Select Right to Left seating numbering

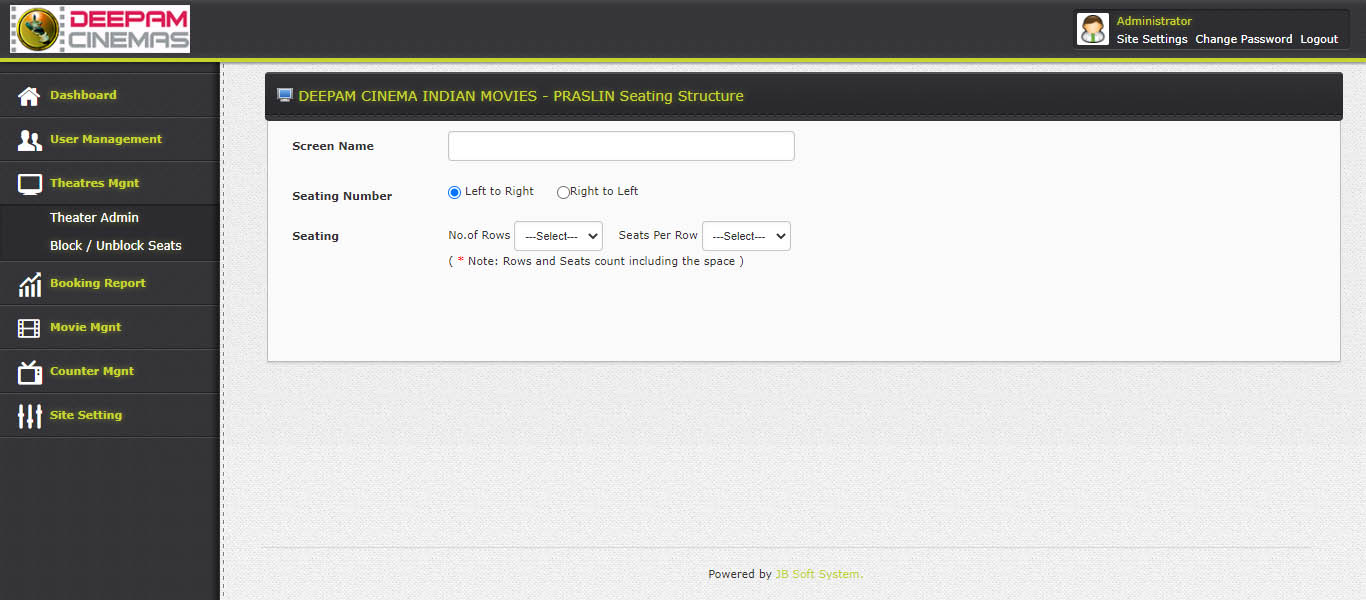tap(563, 192)
